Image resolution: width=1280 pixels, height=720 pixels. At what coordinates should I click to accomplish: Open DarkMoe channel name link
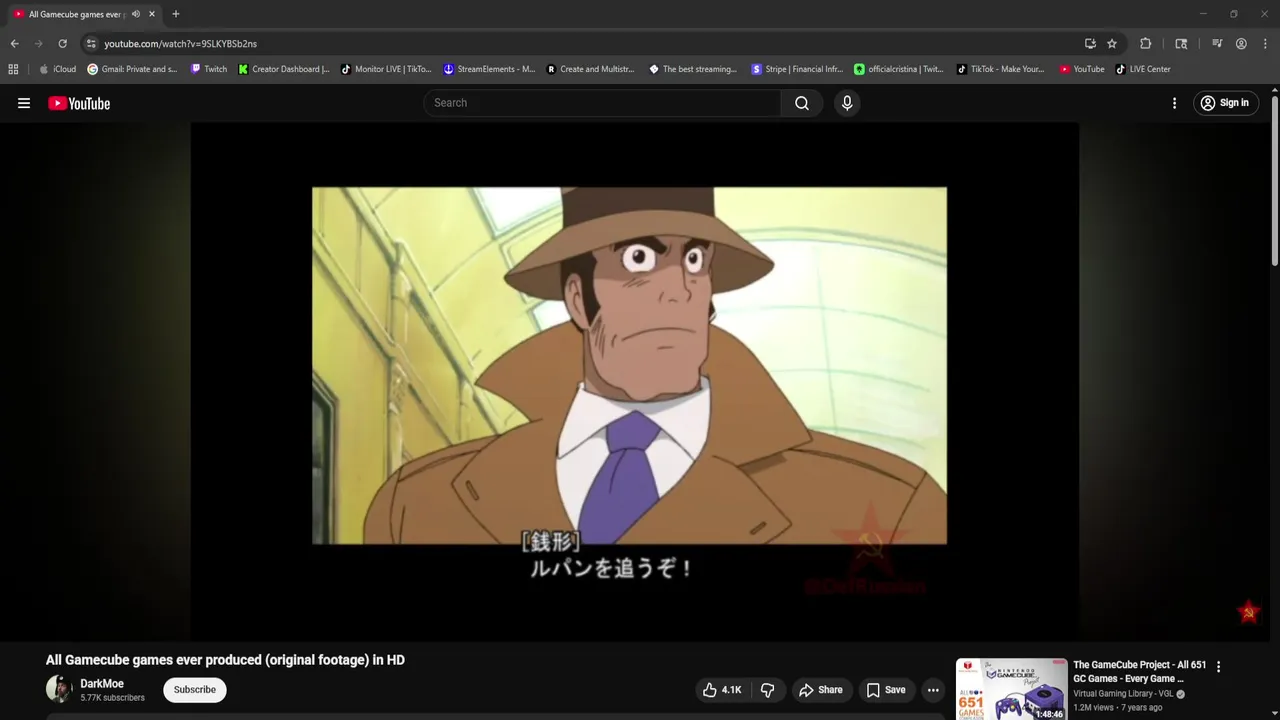click(x=102, y=684)
